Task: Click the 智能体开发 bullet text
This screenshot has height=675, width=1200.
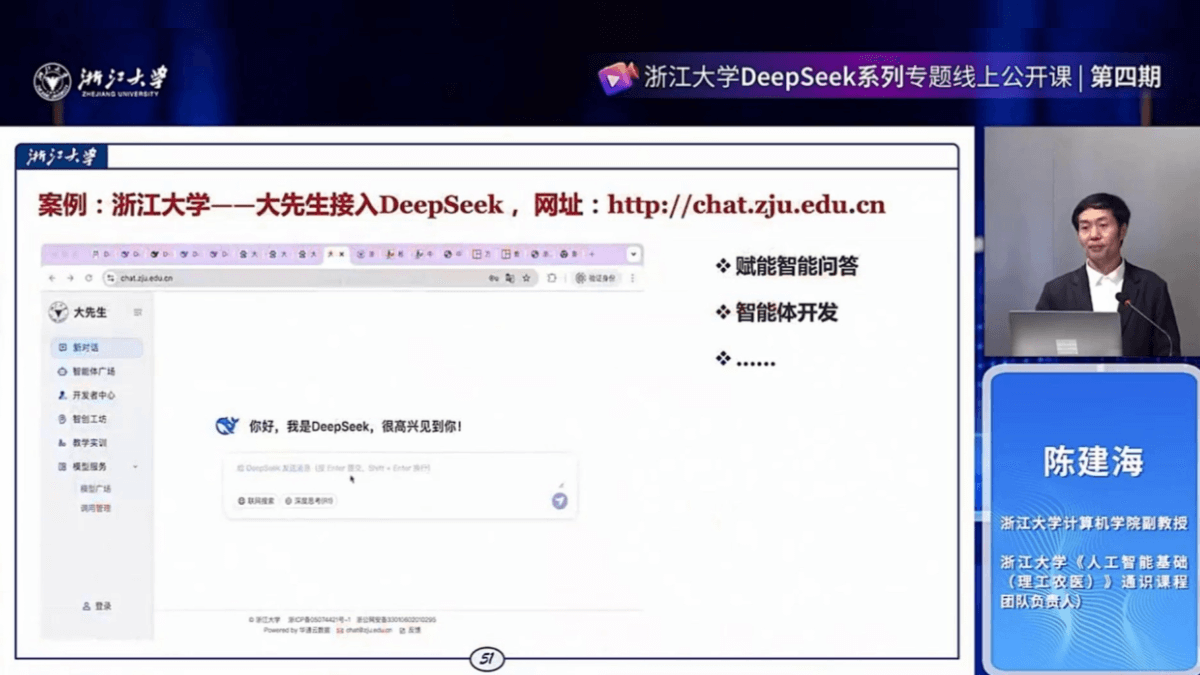Action: [786, 313]
